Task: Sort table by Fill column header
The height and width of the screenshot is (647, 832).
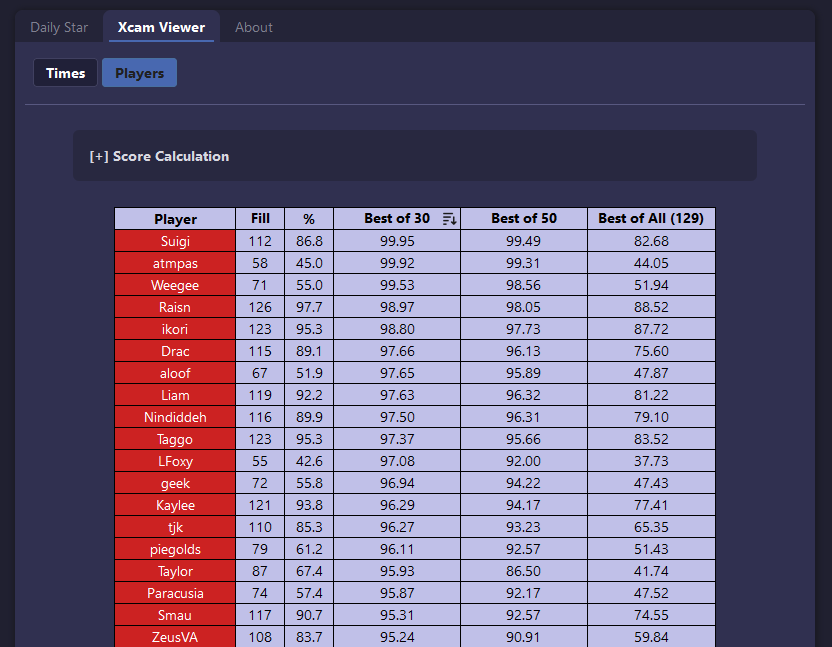Action: coord(260,219)
